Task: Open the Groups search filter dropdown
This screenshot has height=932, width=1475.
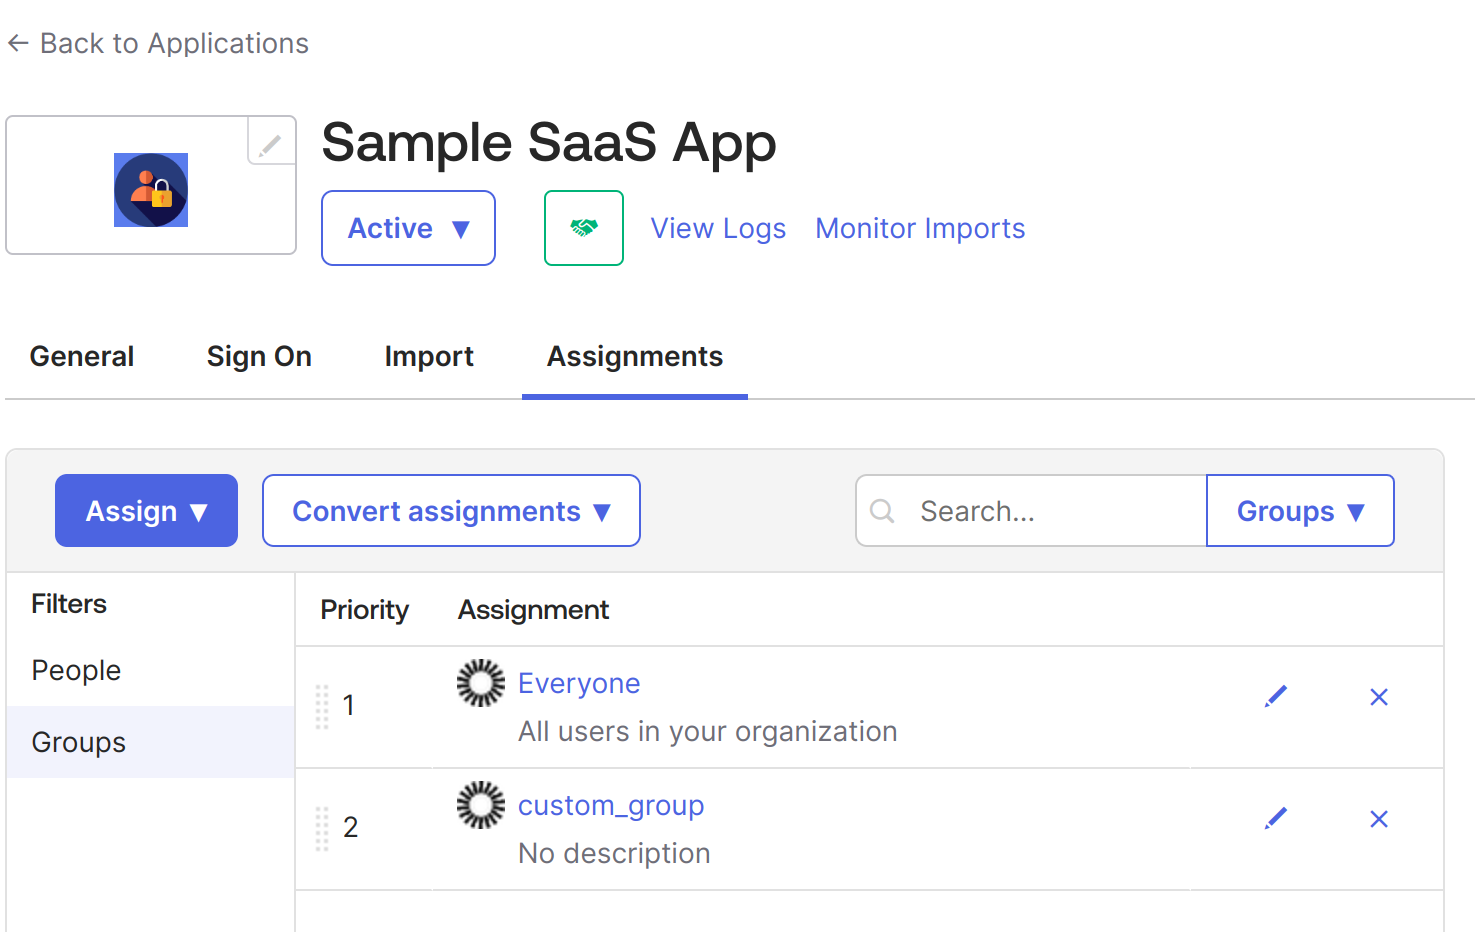Action: [1300, 511]
